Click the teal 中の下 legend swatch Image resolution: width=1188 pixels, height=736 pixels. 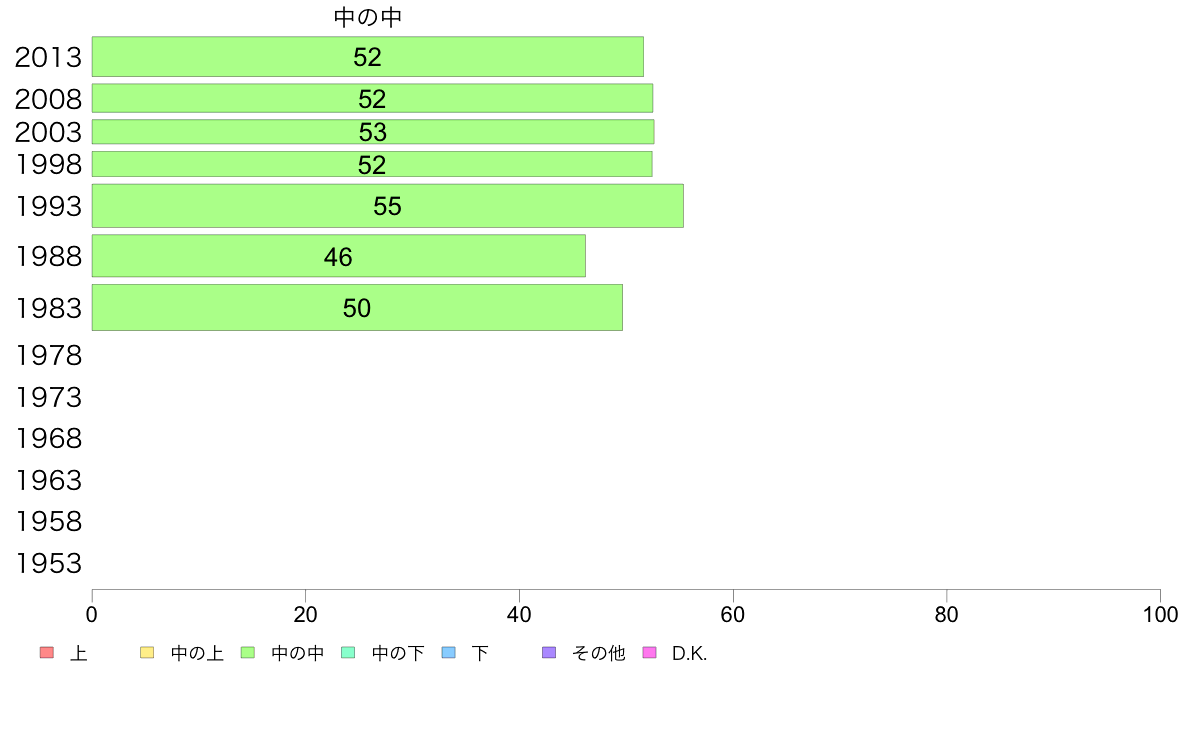tap(349, 653)
